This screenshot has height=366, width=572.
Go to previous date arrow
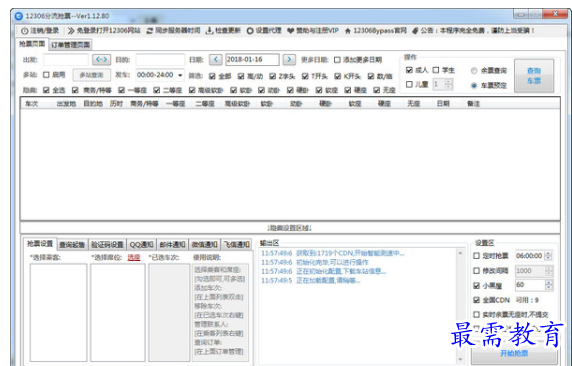click(x=216, y=59)
